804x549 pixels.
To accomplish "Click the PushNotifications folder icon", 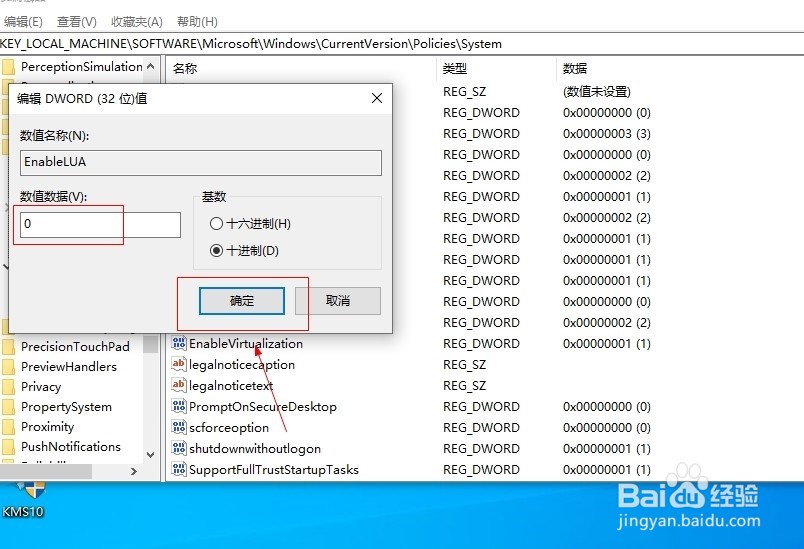I will coord(8,447).
